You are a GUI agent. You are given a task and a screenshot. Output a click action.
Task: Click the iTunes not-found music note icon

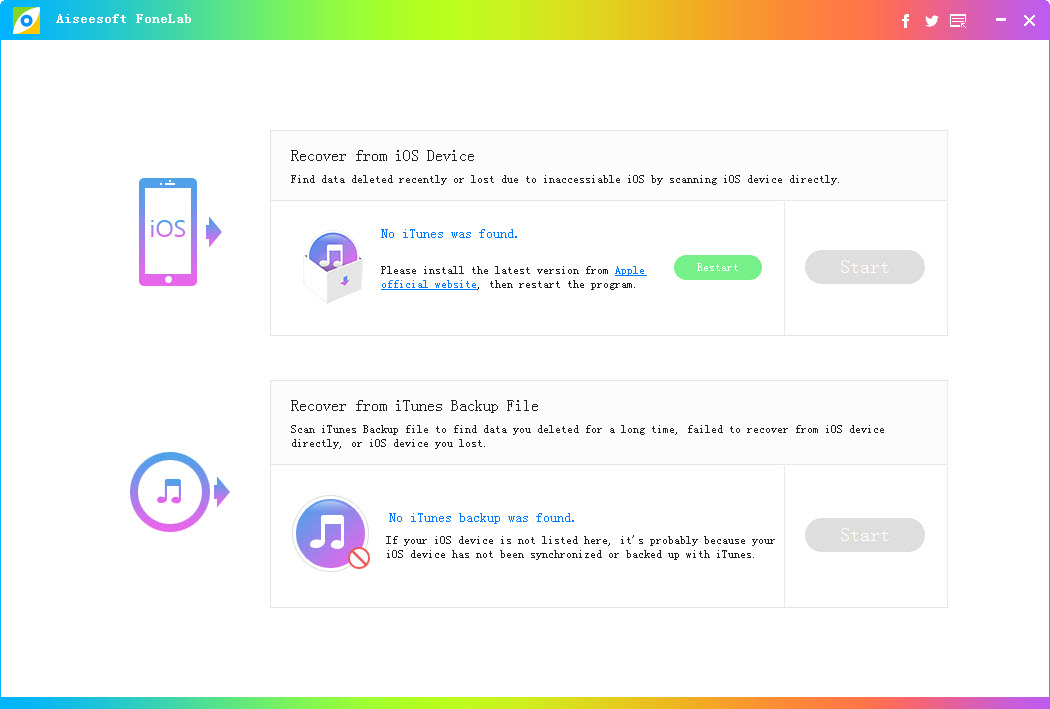pos(331,534)
